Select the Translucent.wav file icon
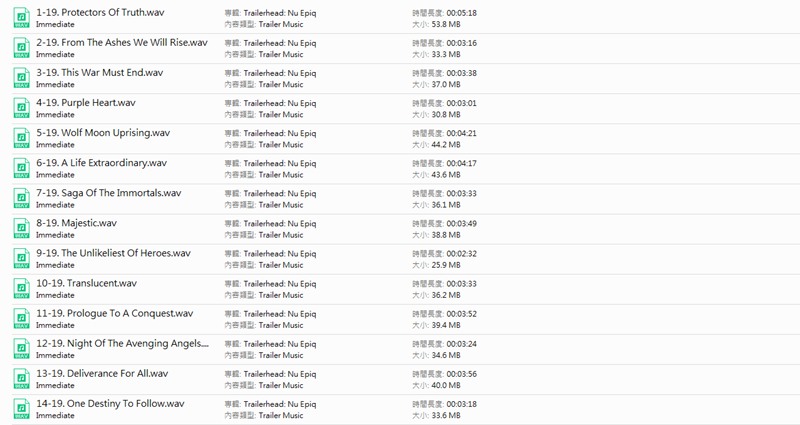The width and height of the screenshot is (800, 425). 21,288
